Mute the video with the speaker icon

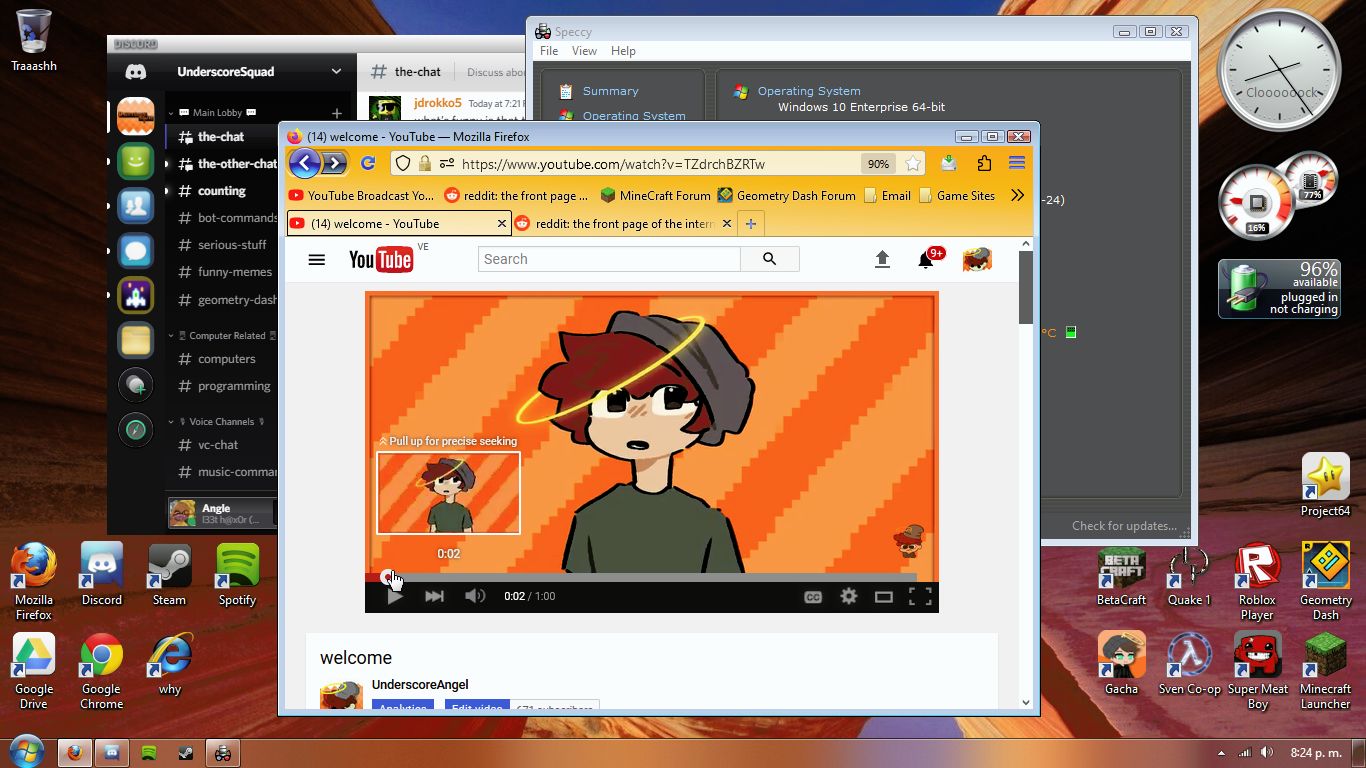(x=476, y=595)
